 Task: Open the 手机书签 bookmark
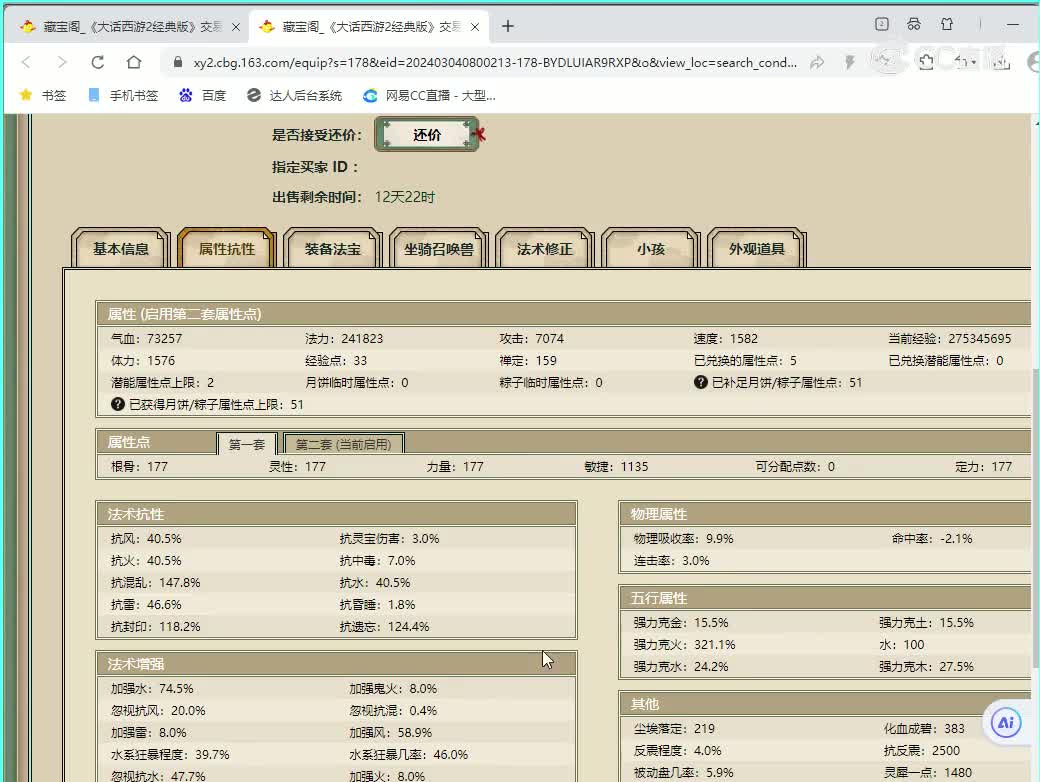tap(123, 96)
